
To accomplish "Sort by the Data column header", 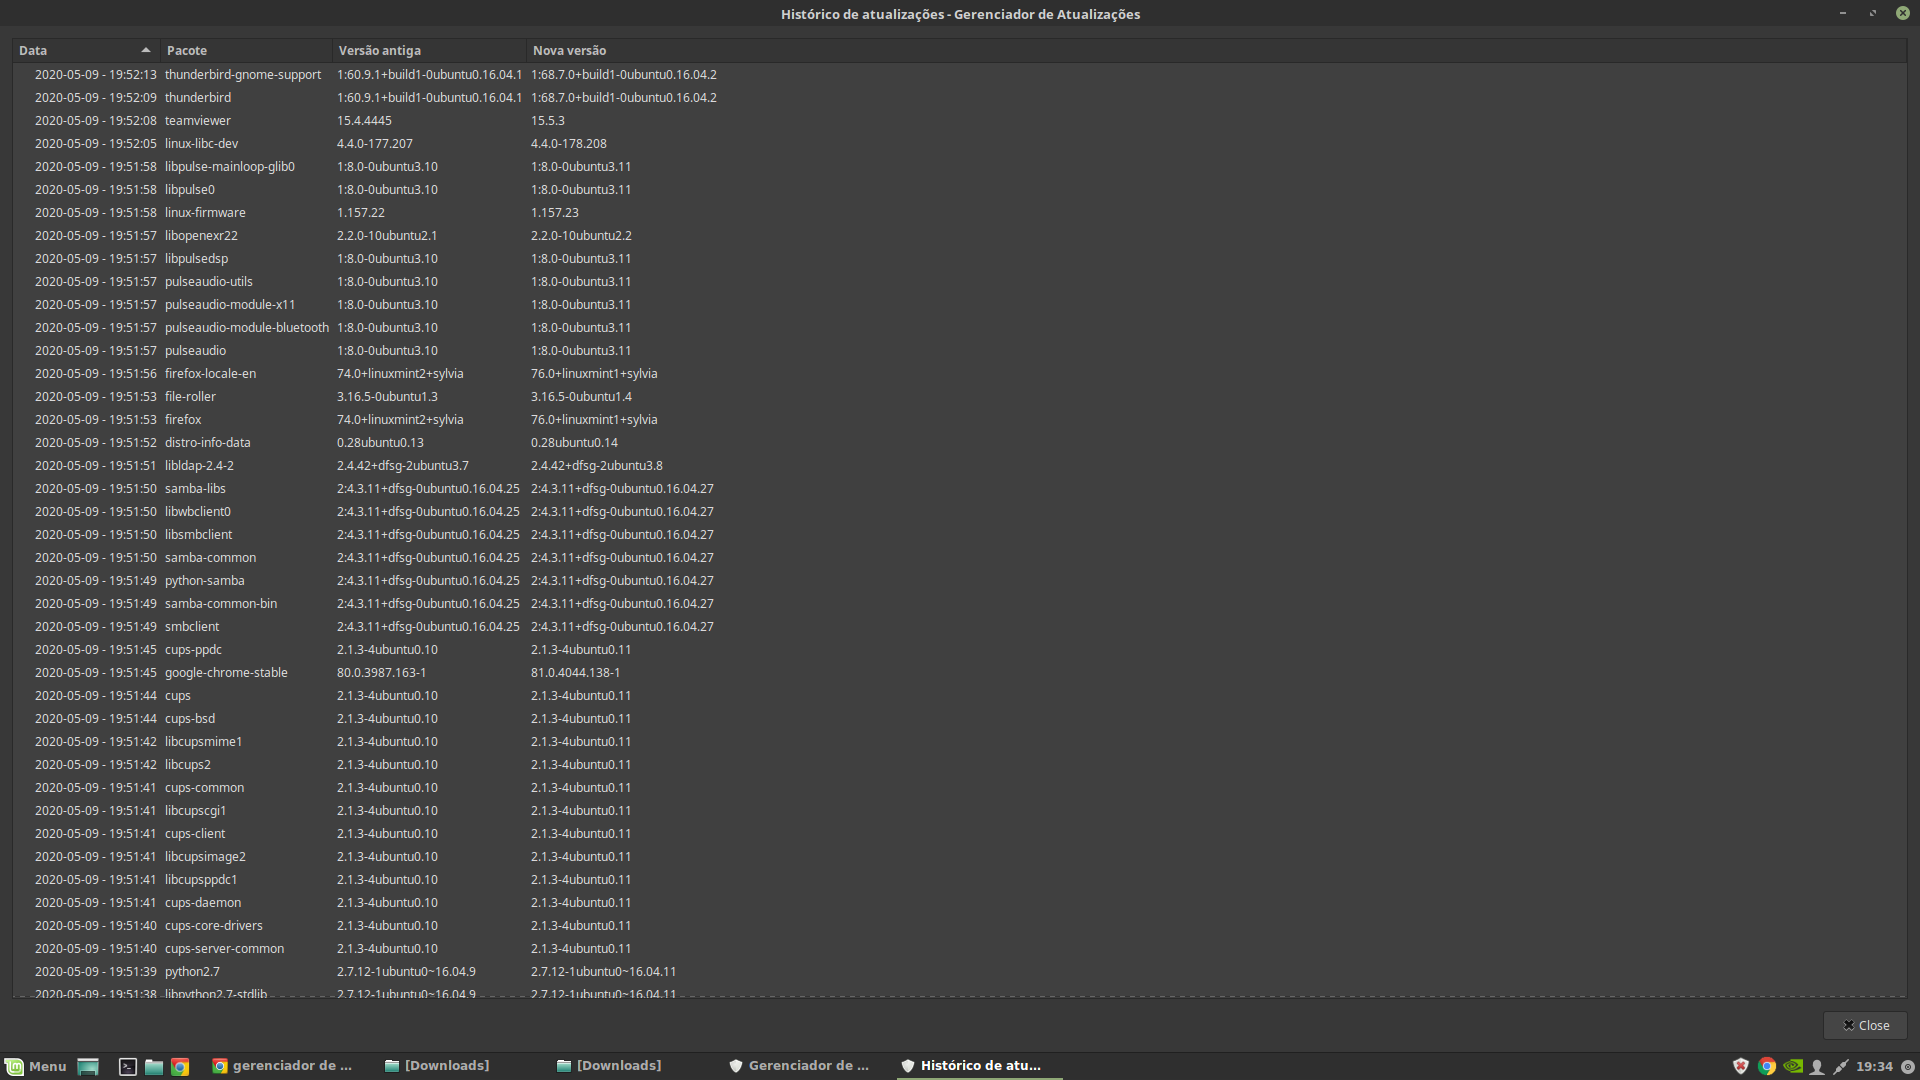I will click(85, 50).
